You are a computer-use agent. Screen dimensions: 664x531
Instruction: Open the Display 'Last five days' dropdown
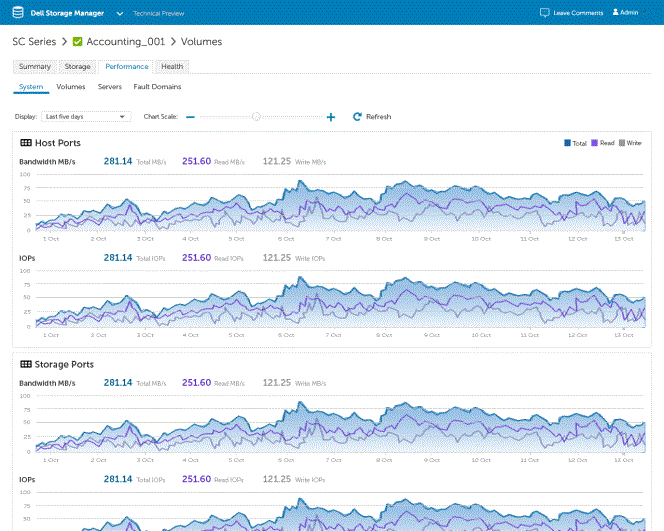pos(86,116)
